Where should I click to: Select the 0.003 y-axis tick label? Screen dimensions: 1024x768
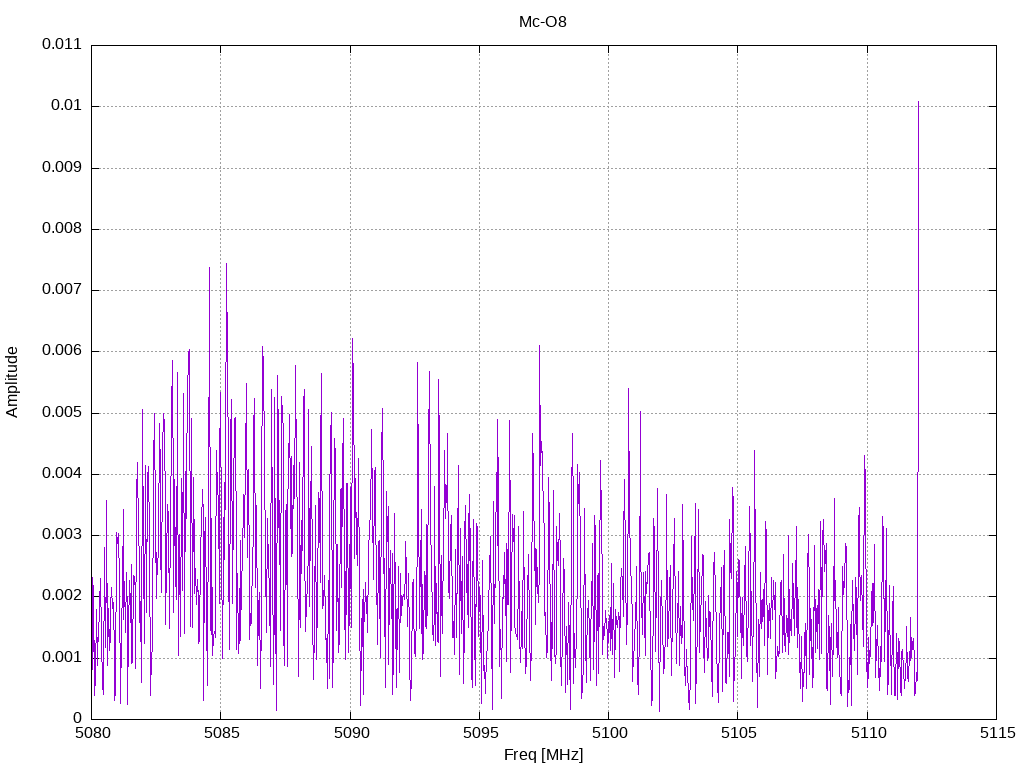pyautogui.click(x=61, y=535)
